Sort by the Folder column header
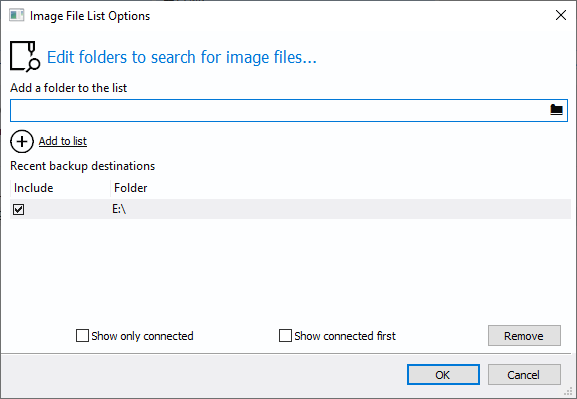Image resolution: width=577 pixels, height=399 pixels. [x=340, y=188]
